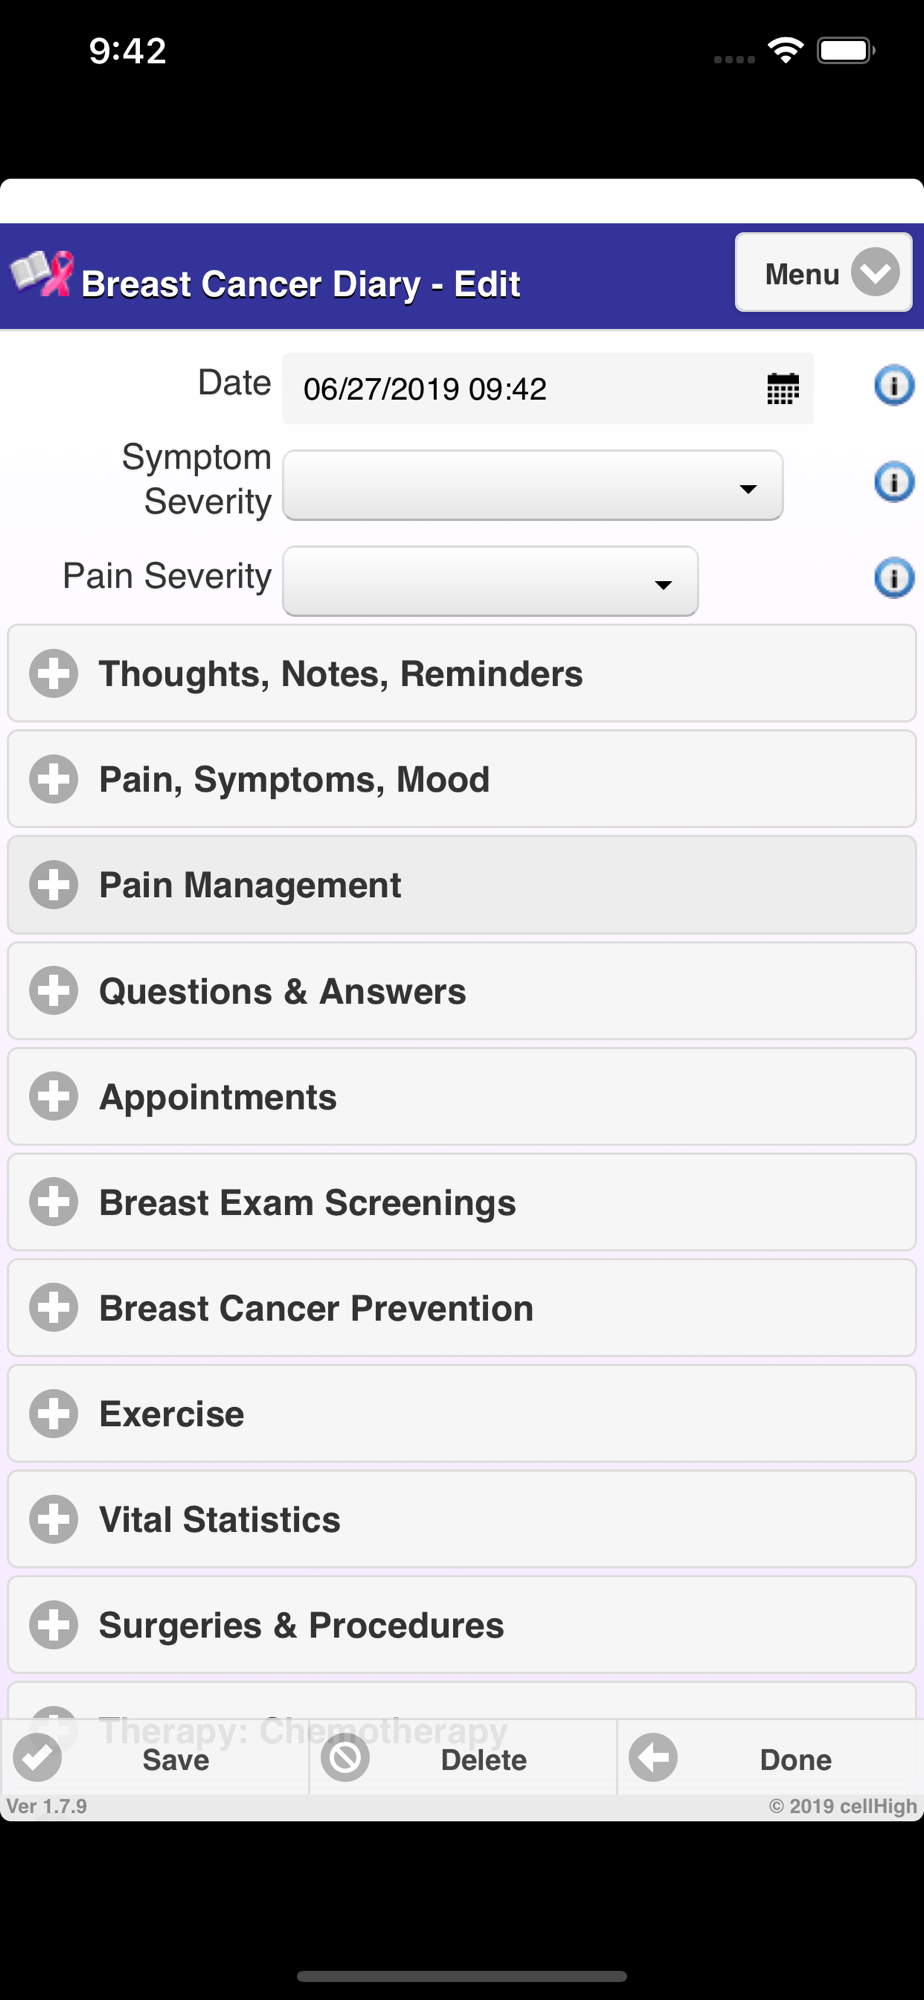Image resolution: width=924 pixels, height=2000 pixels.
Task: Open the Symptom Severity dropdown
Action: (533, 485)
